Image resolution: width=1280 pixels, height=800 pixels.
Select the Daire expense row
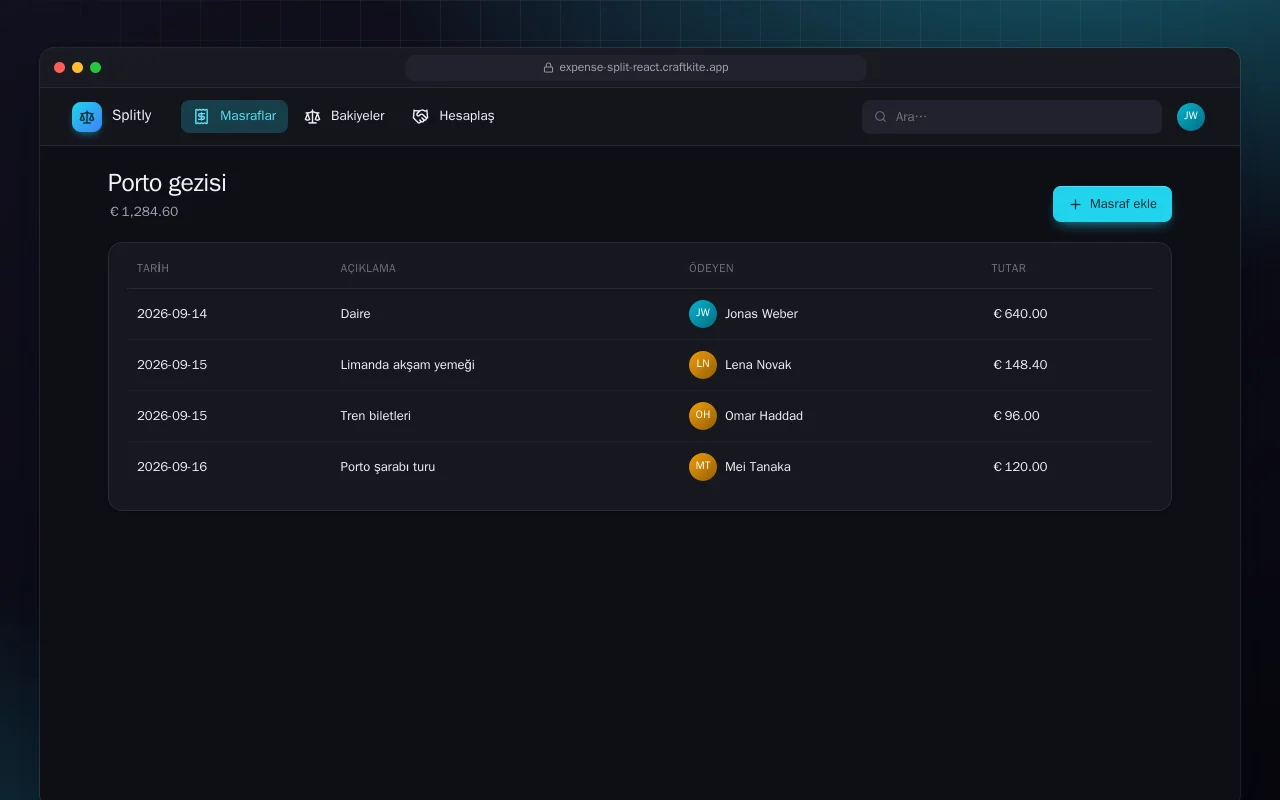640,314
